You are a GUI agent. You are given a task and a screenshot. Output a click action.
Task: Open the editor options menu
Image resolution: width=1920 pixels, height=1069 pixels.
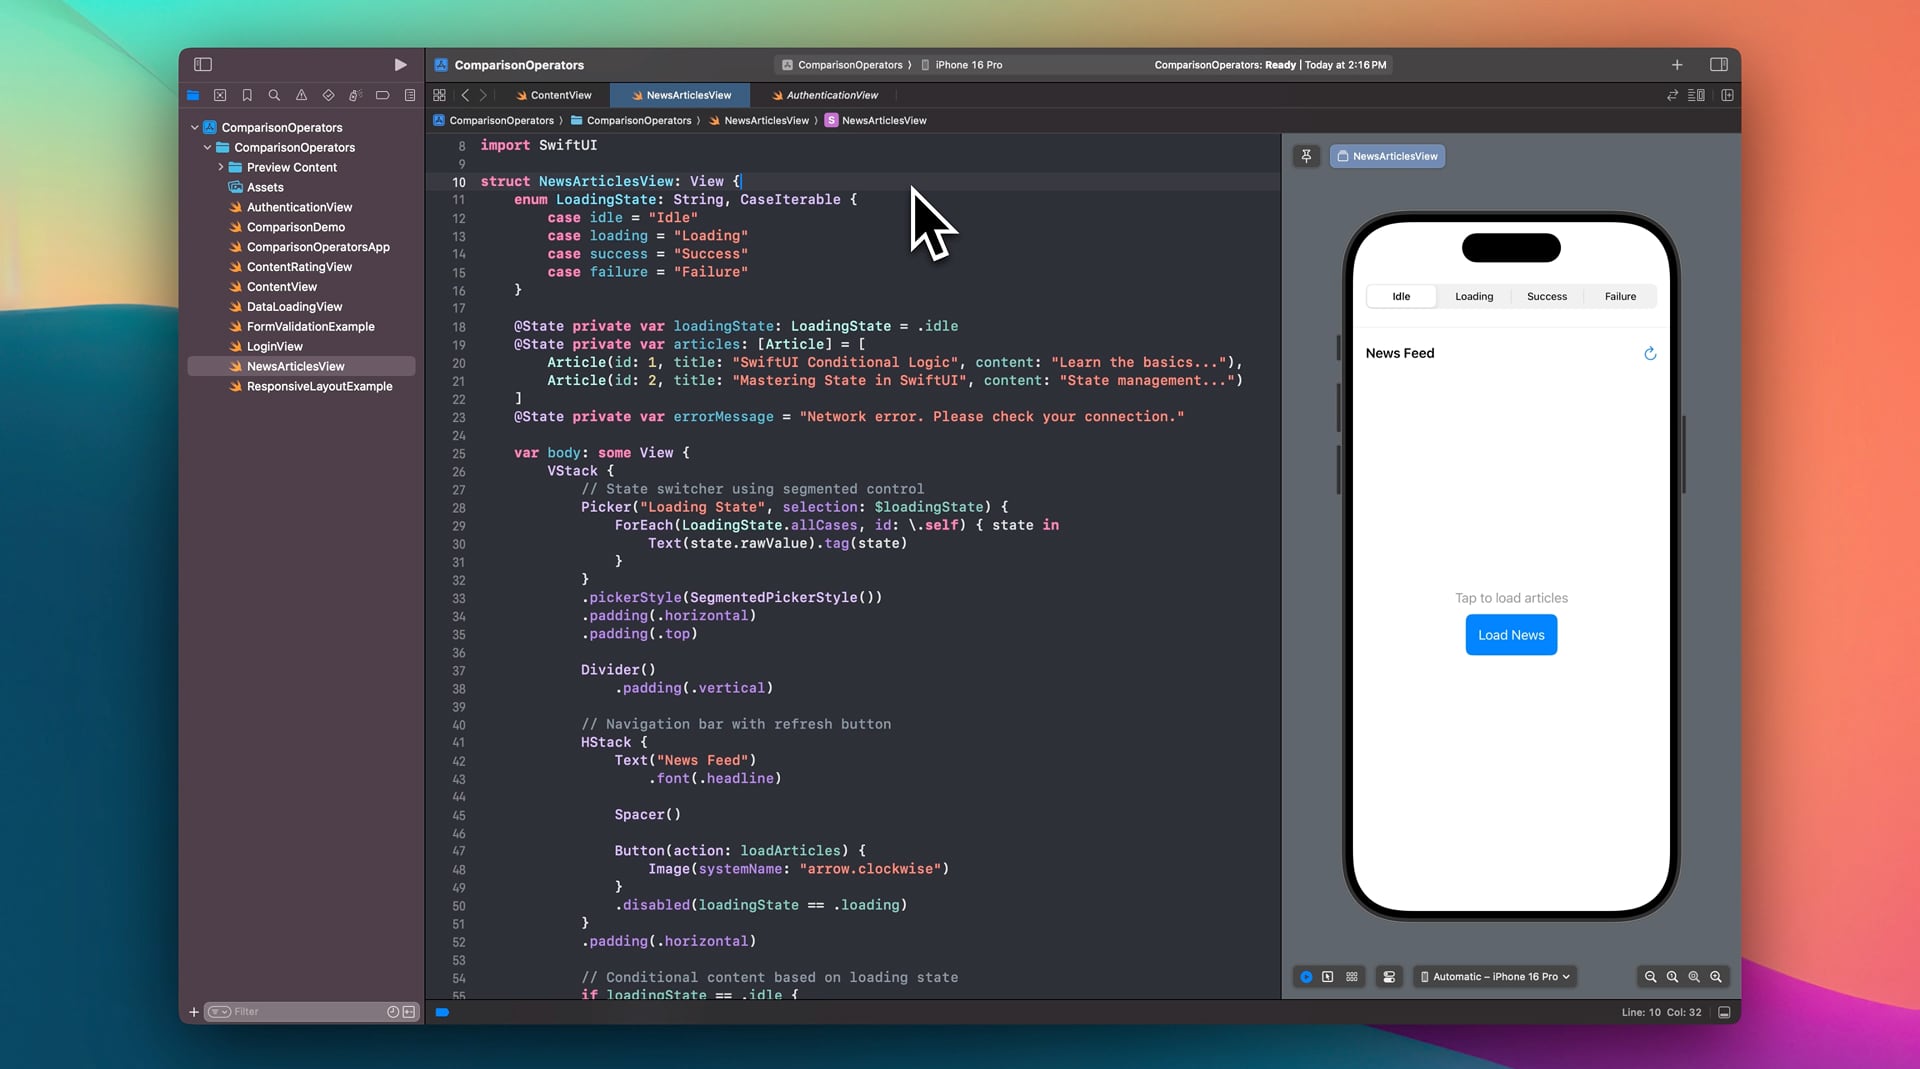point(1696,95)
